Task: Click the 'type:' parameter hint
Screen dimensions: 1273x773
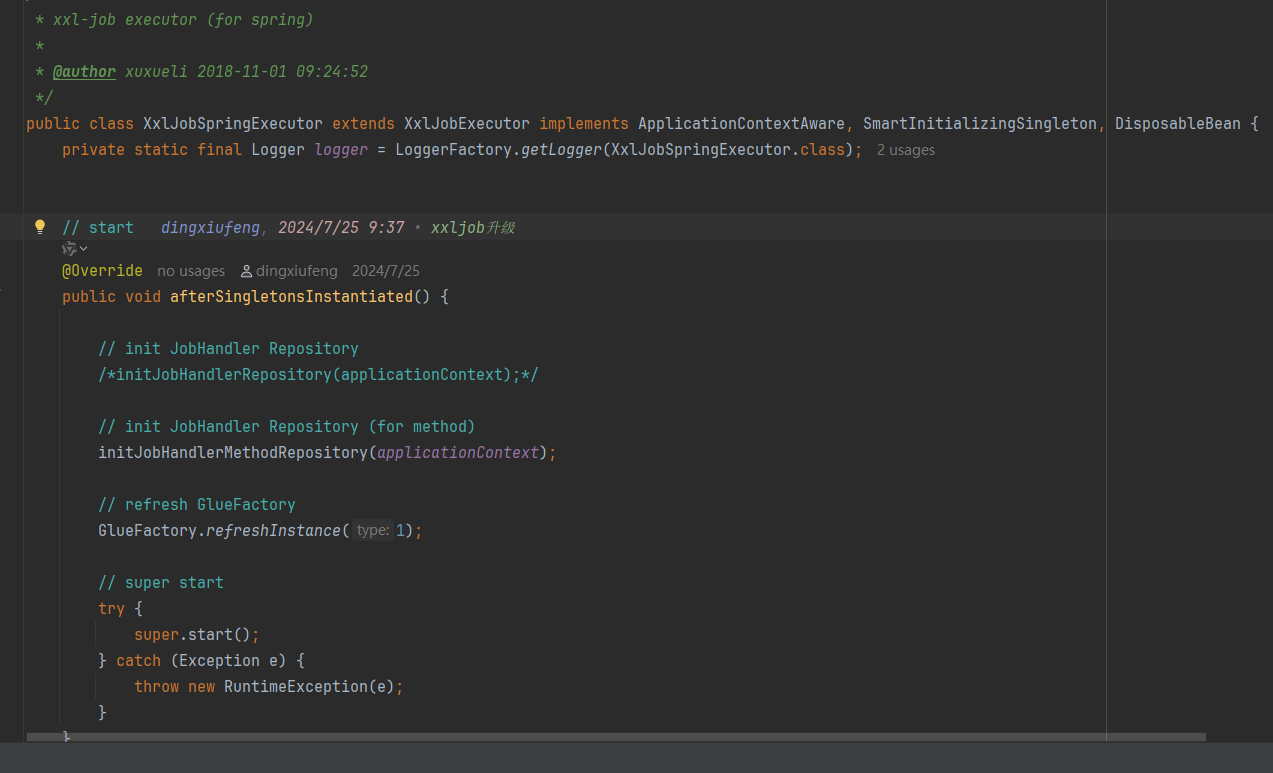Action: click(372, 531)
